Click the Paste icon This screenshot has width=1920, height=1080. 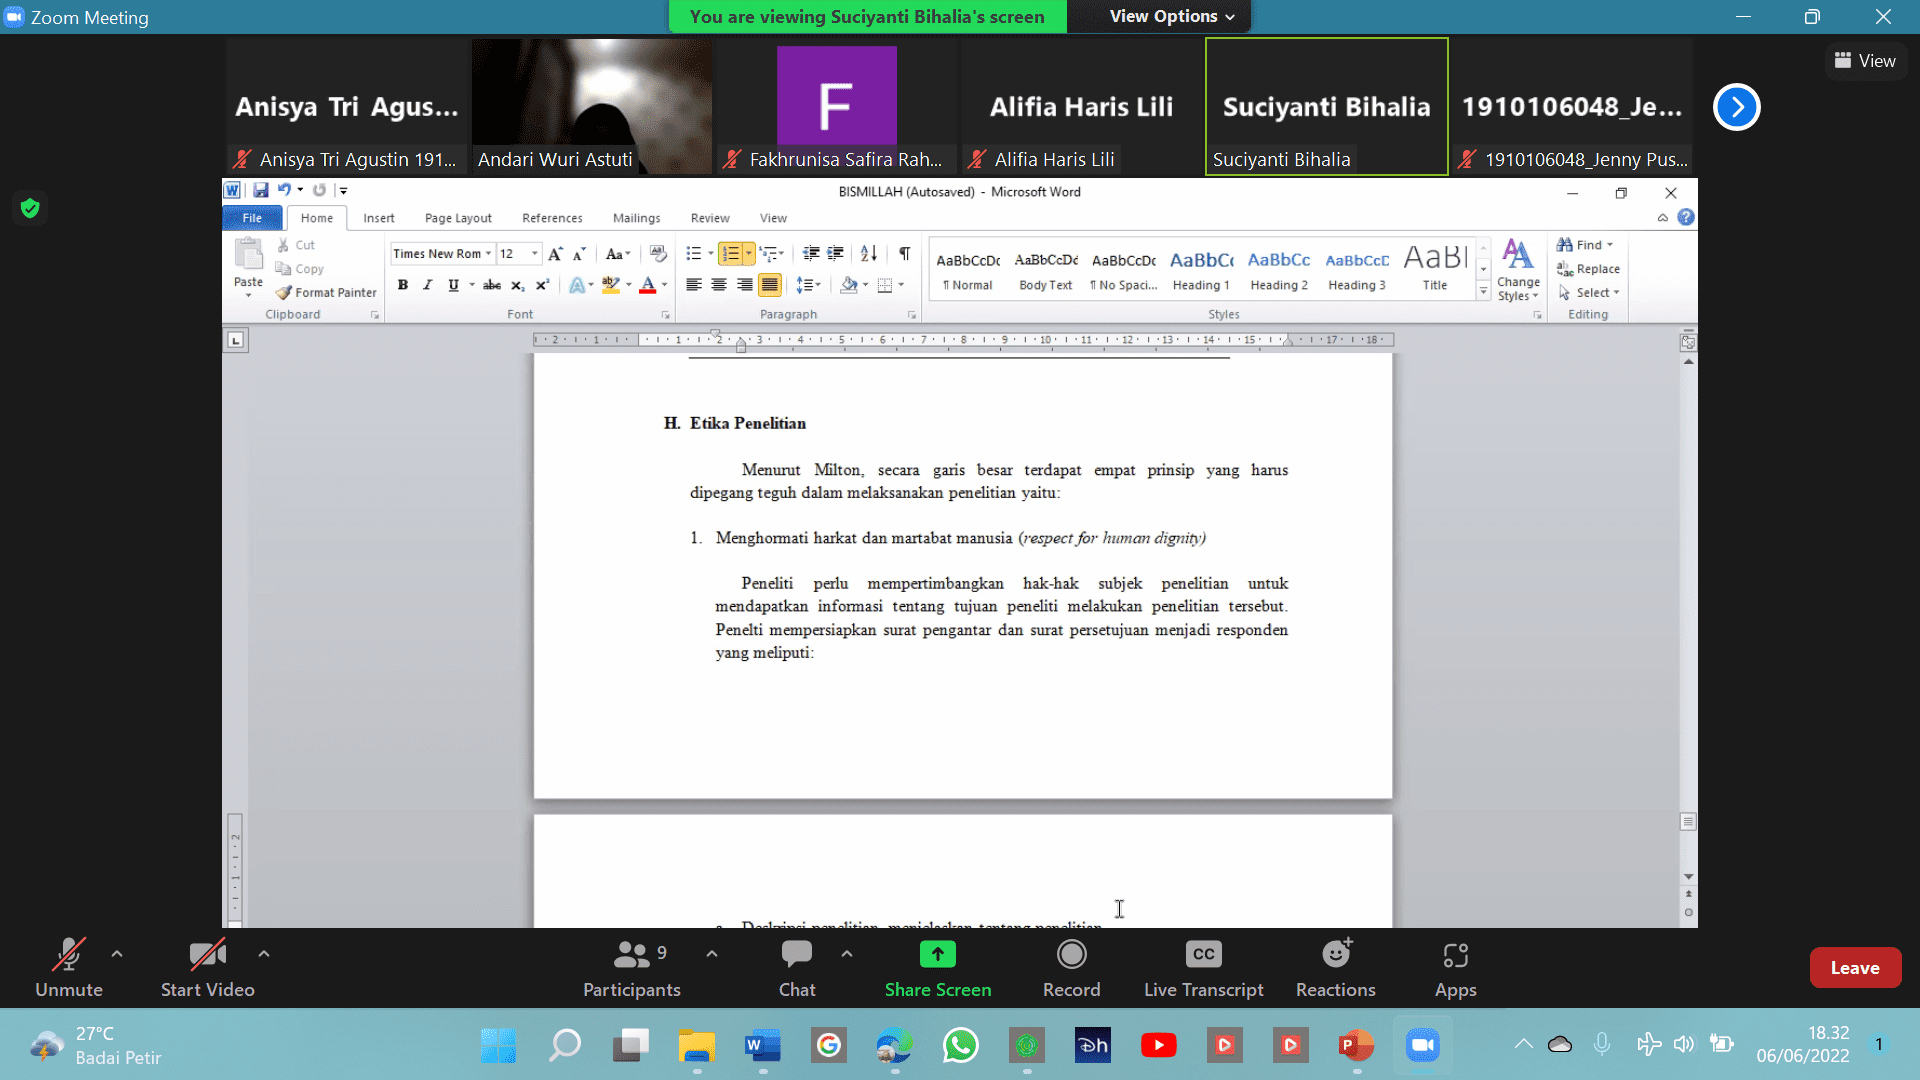coord(248,255)
